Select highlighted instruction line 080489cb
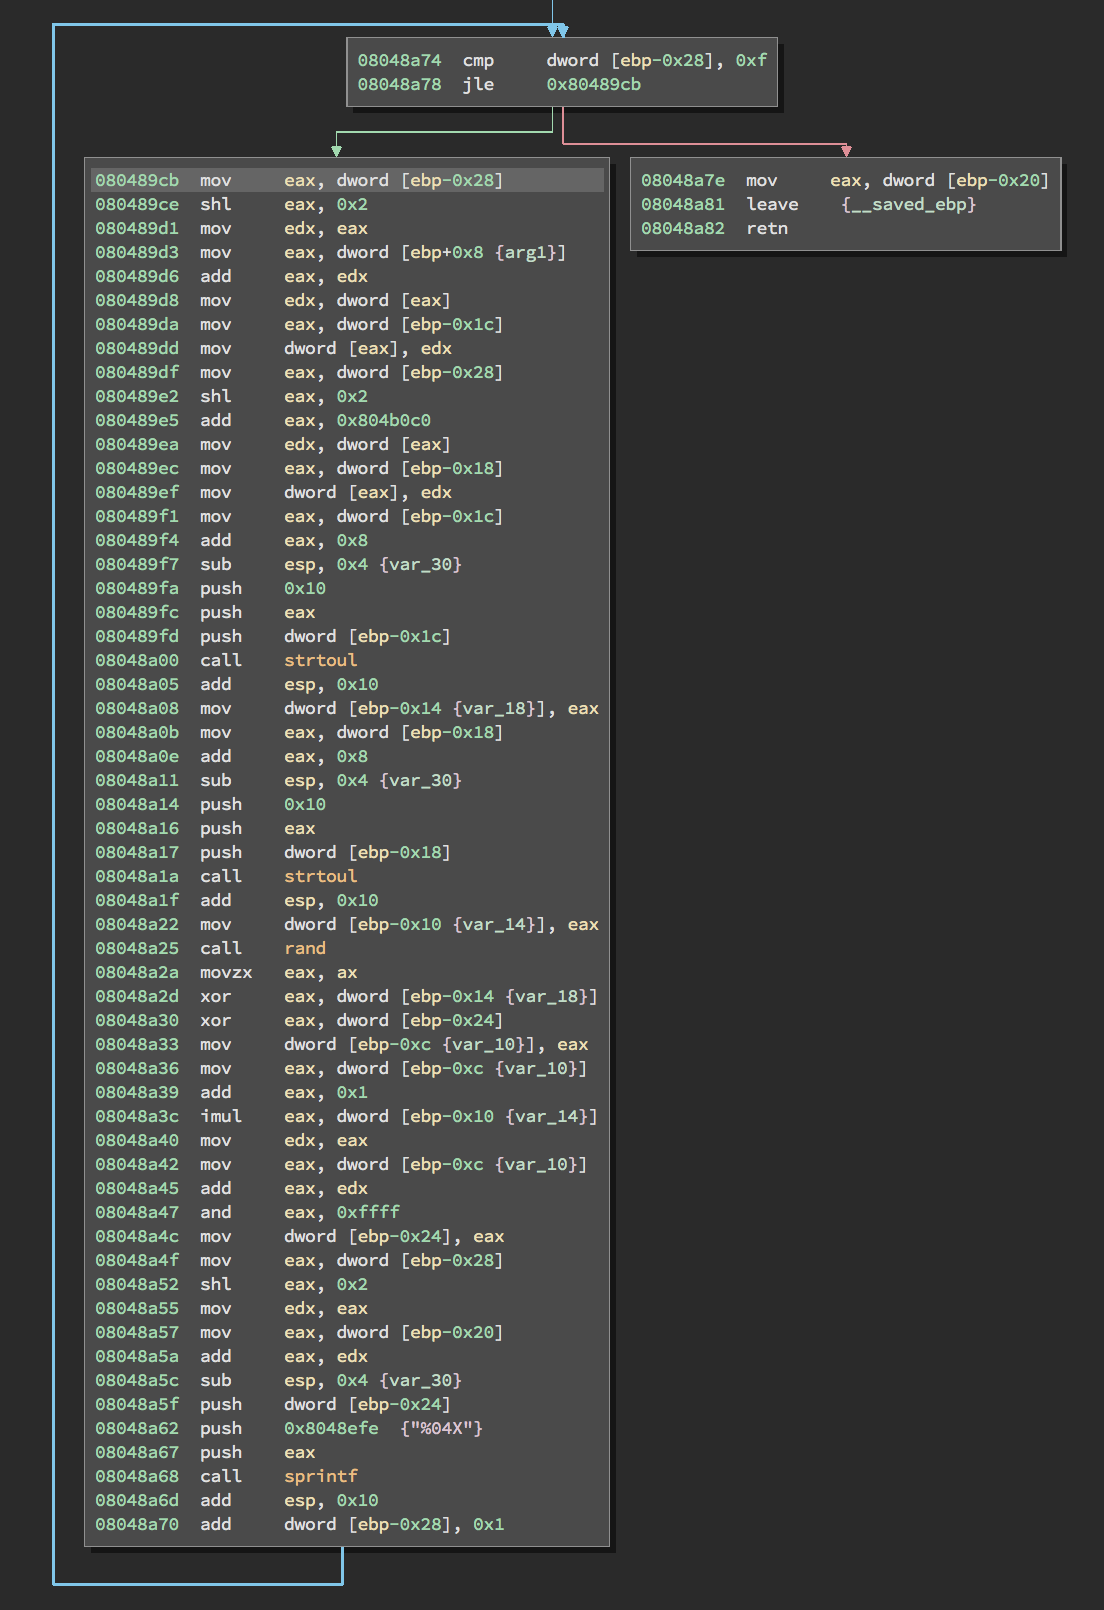1104x1610 pixels. click(347, 180)
